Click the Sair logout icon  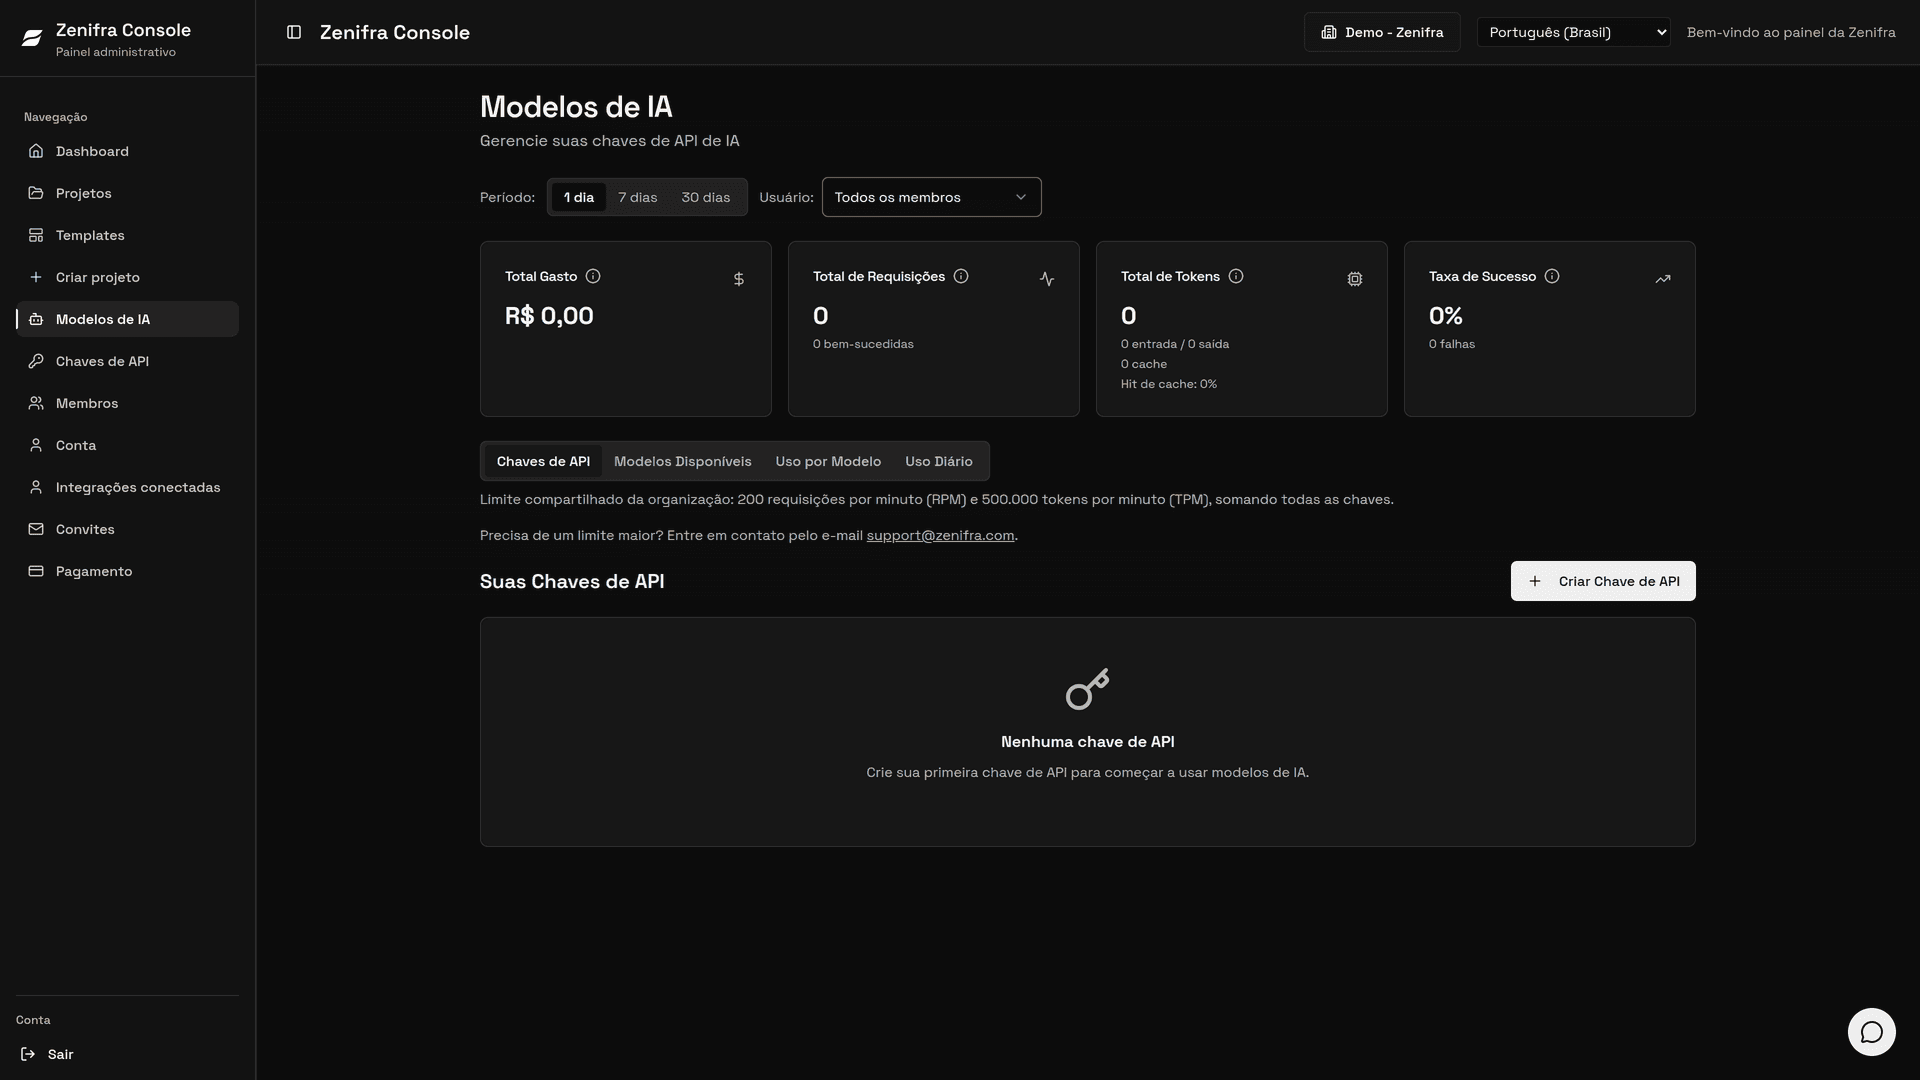coord(28,1054)
